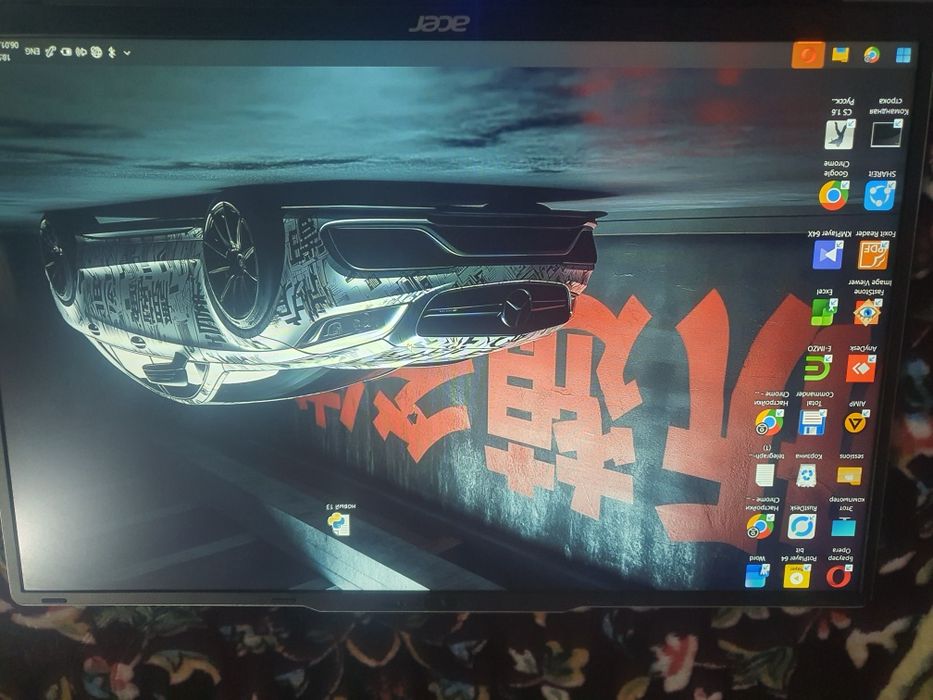Open the sessions folder on desktop
933x700 pixels.
850,476
